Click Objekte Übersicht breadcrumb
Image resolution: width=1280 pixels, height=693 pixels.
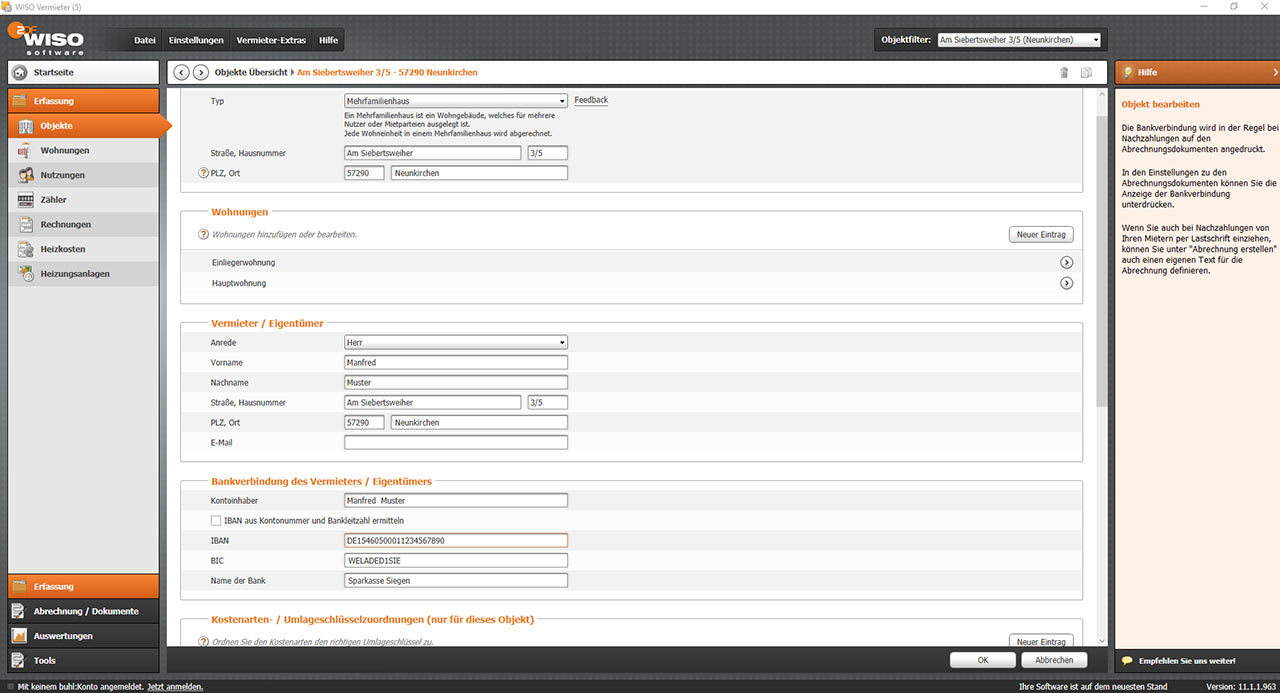[251, 72]
